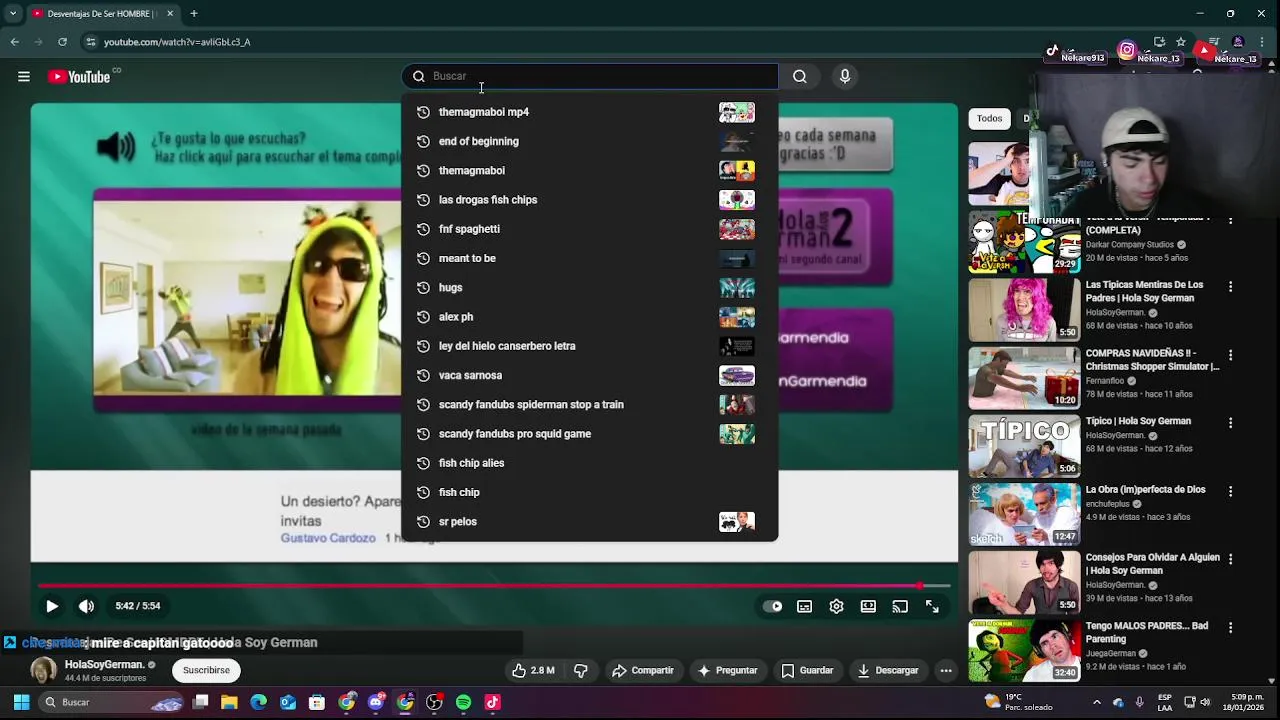Bookmark this page with star icon

click(x=1181, y=42)
